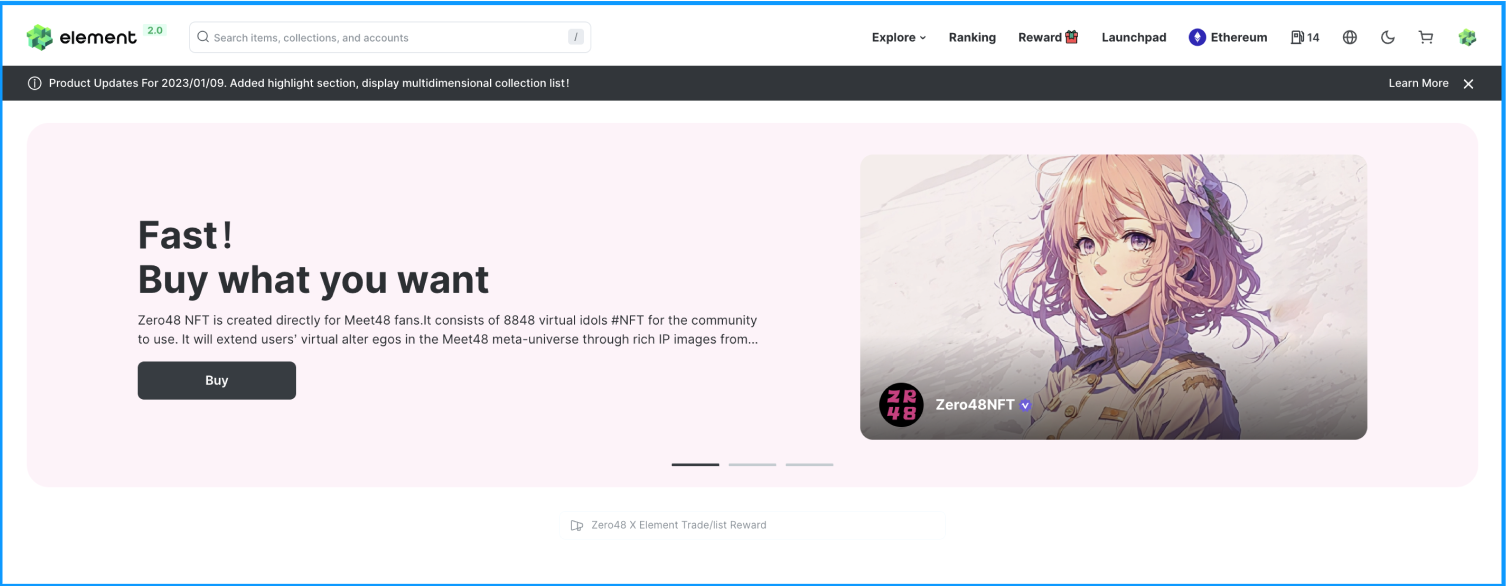Screen dimensions: 1508x586
Task: Expand the Explore dropdown menu
Action: [x=899, y=37]
